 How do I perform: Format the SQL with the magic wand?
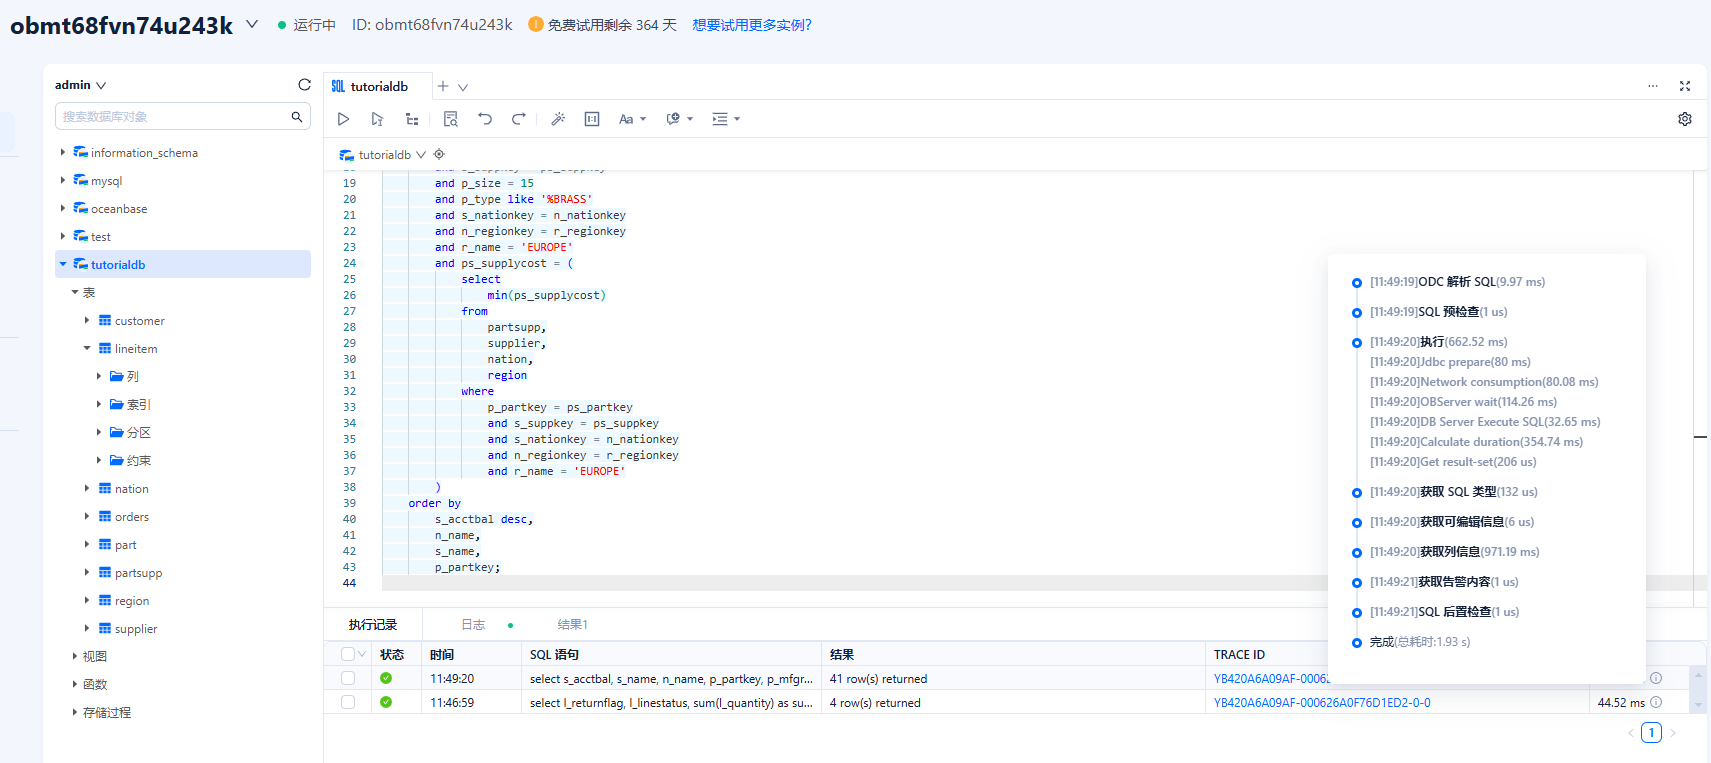pos(558,119)
